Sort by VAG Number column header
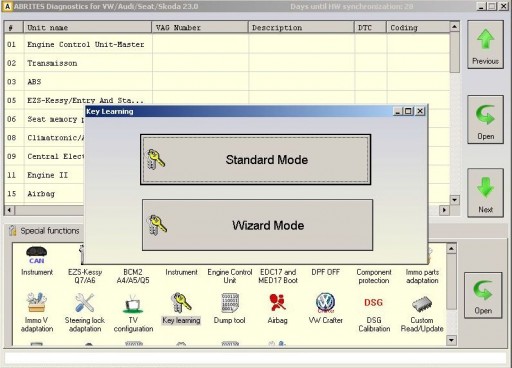 pyautogui.click(x=200, y=27)
